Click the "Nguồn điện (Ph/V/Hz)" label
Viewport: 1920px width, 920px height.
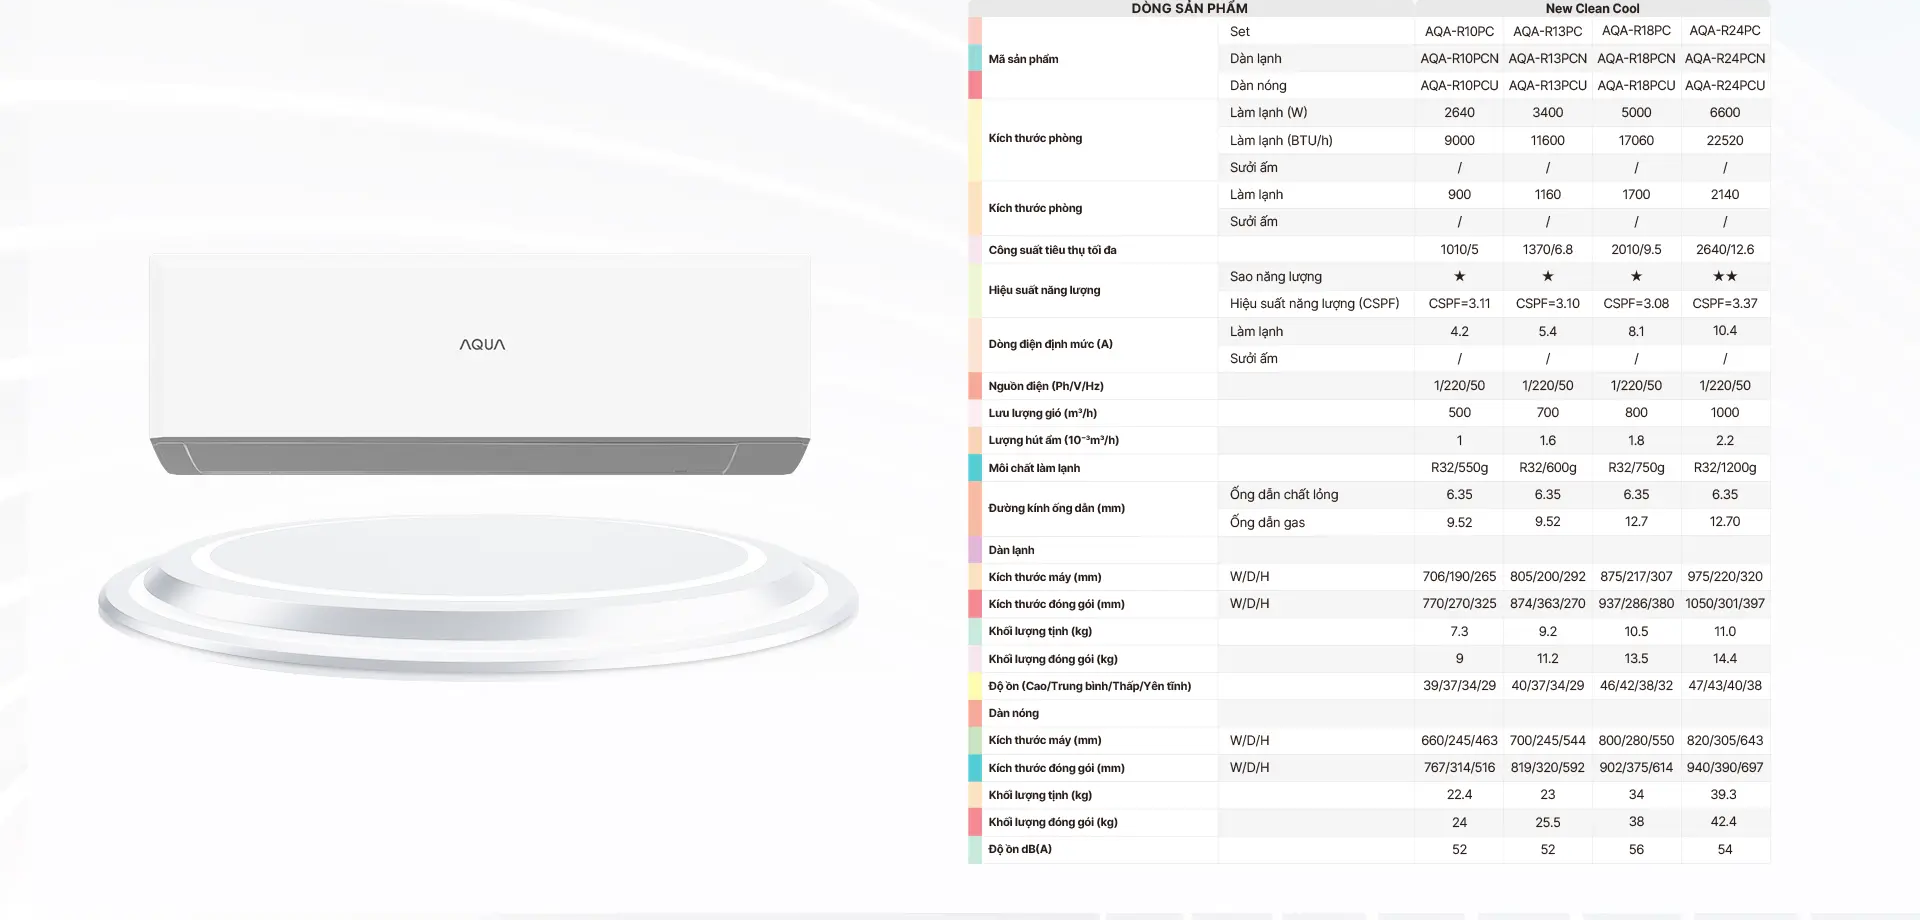tap(1046, 386)
